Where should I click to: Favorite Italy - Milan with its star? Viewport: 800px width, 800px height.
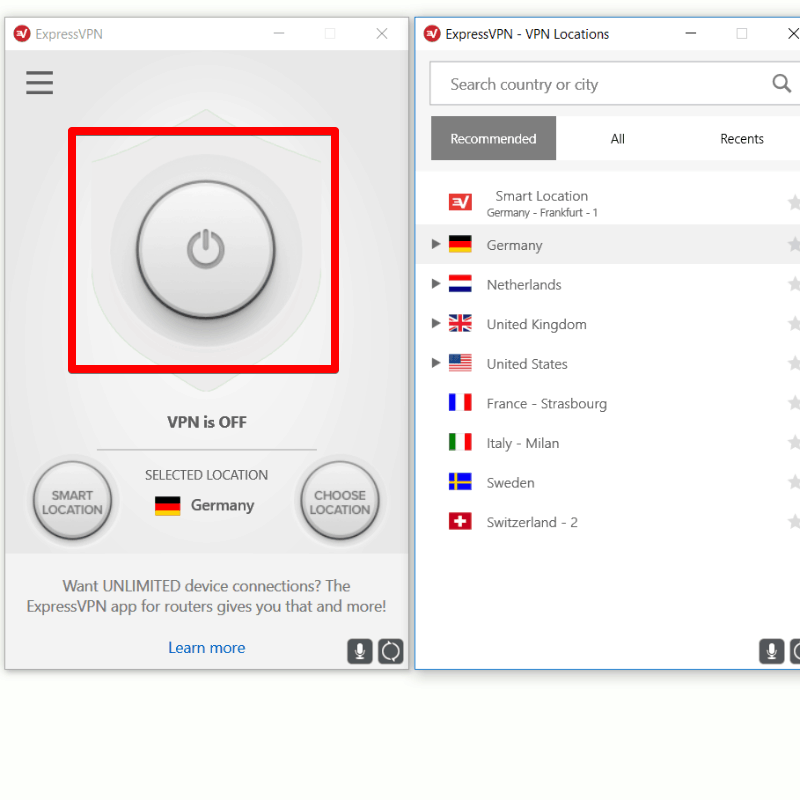tap(794, 442)
